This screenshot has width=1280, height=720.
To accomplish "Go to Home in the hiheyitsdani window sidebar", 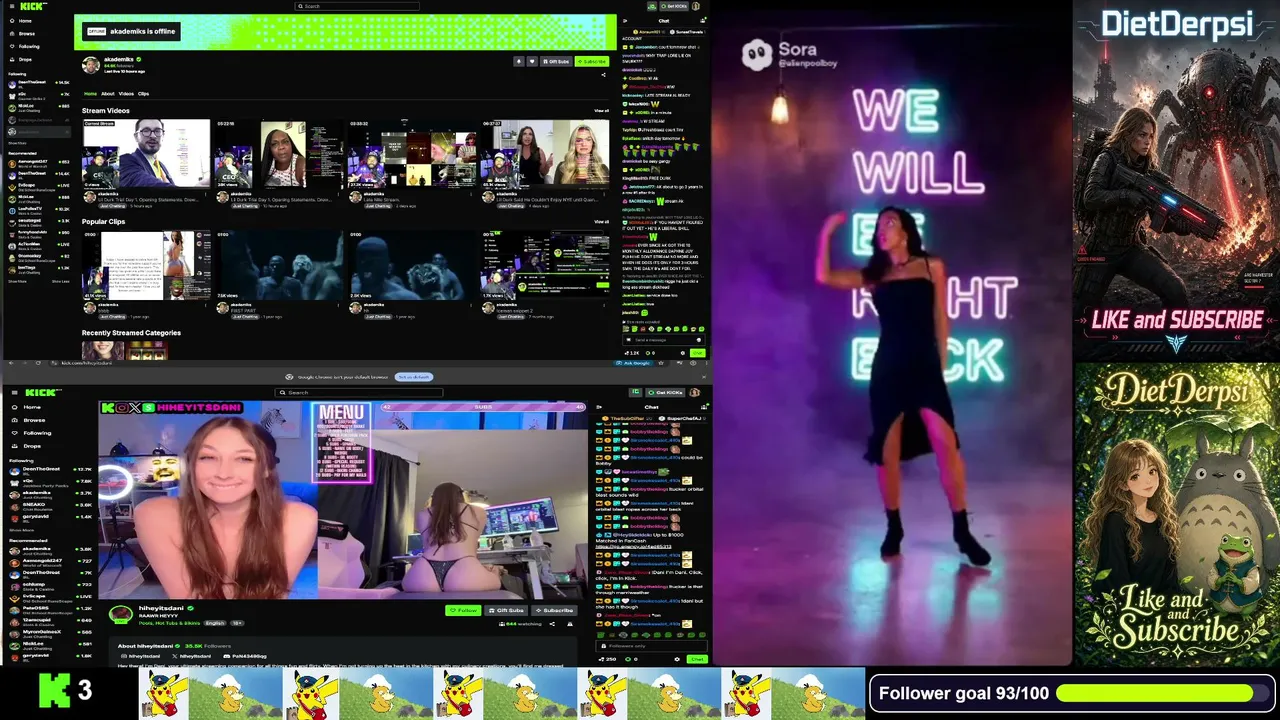I will point(27,407).
